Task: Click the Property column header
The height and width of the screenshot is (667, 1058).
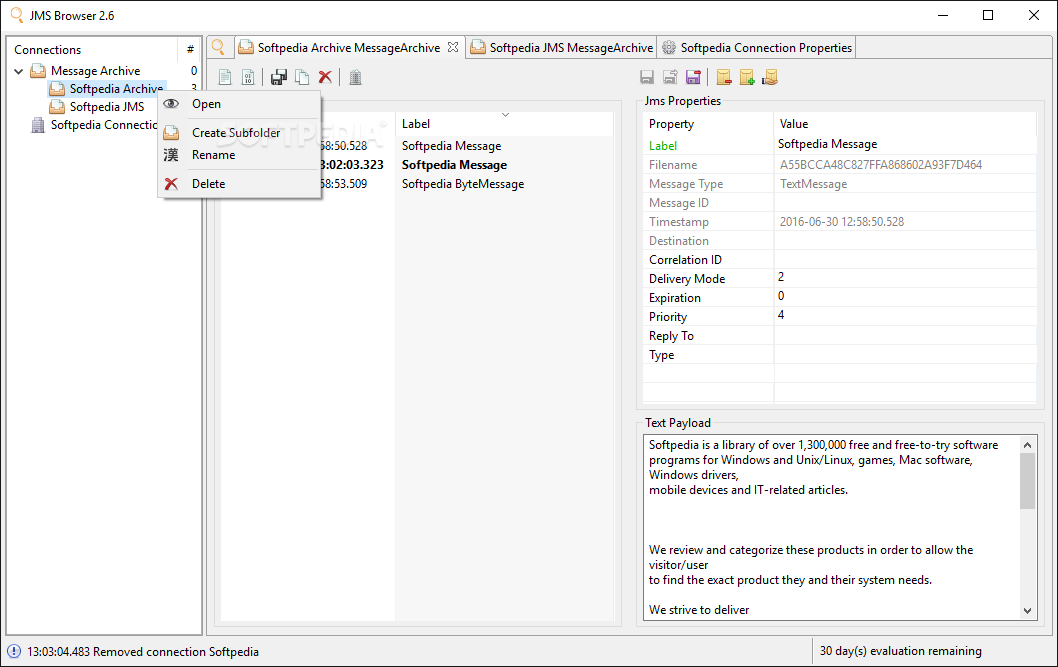Action: [708, 124]
